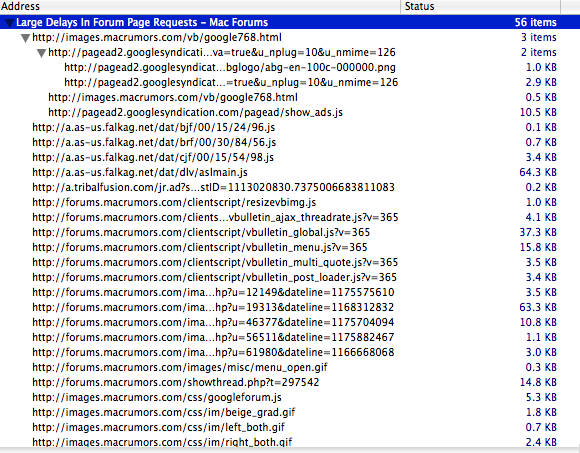Image resolution: width=580 pixels, height=453 pixels.
Task: Collapse the pagead2.googlesyndicati 2 items node
Action: click(x=41, y=53)
